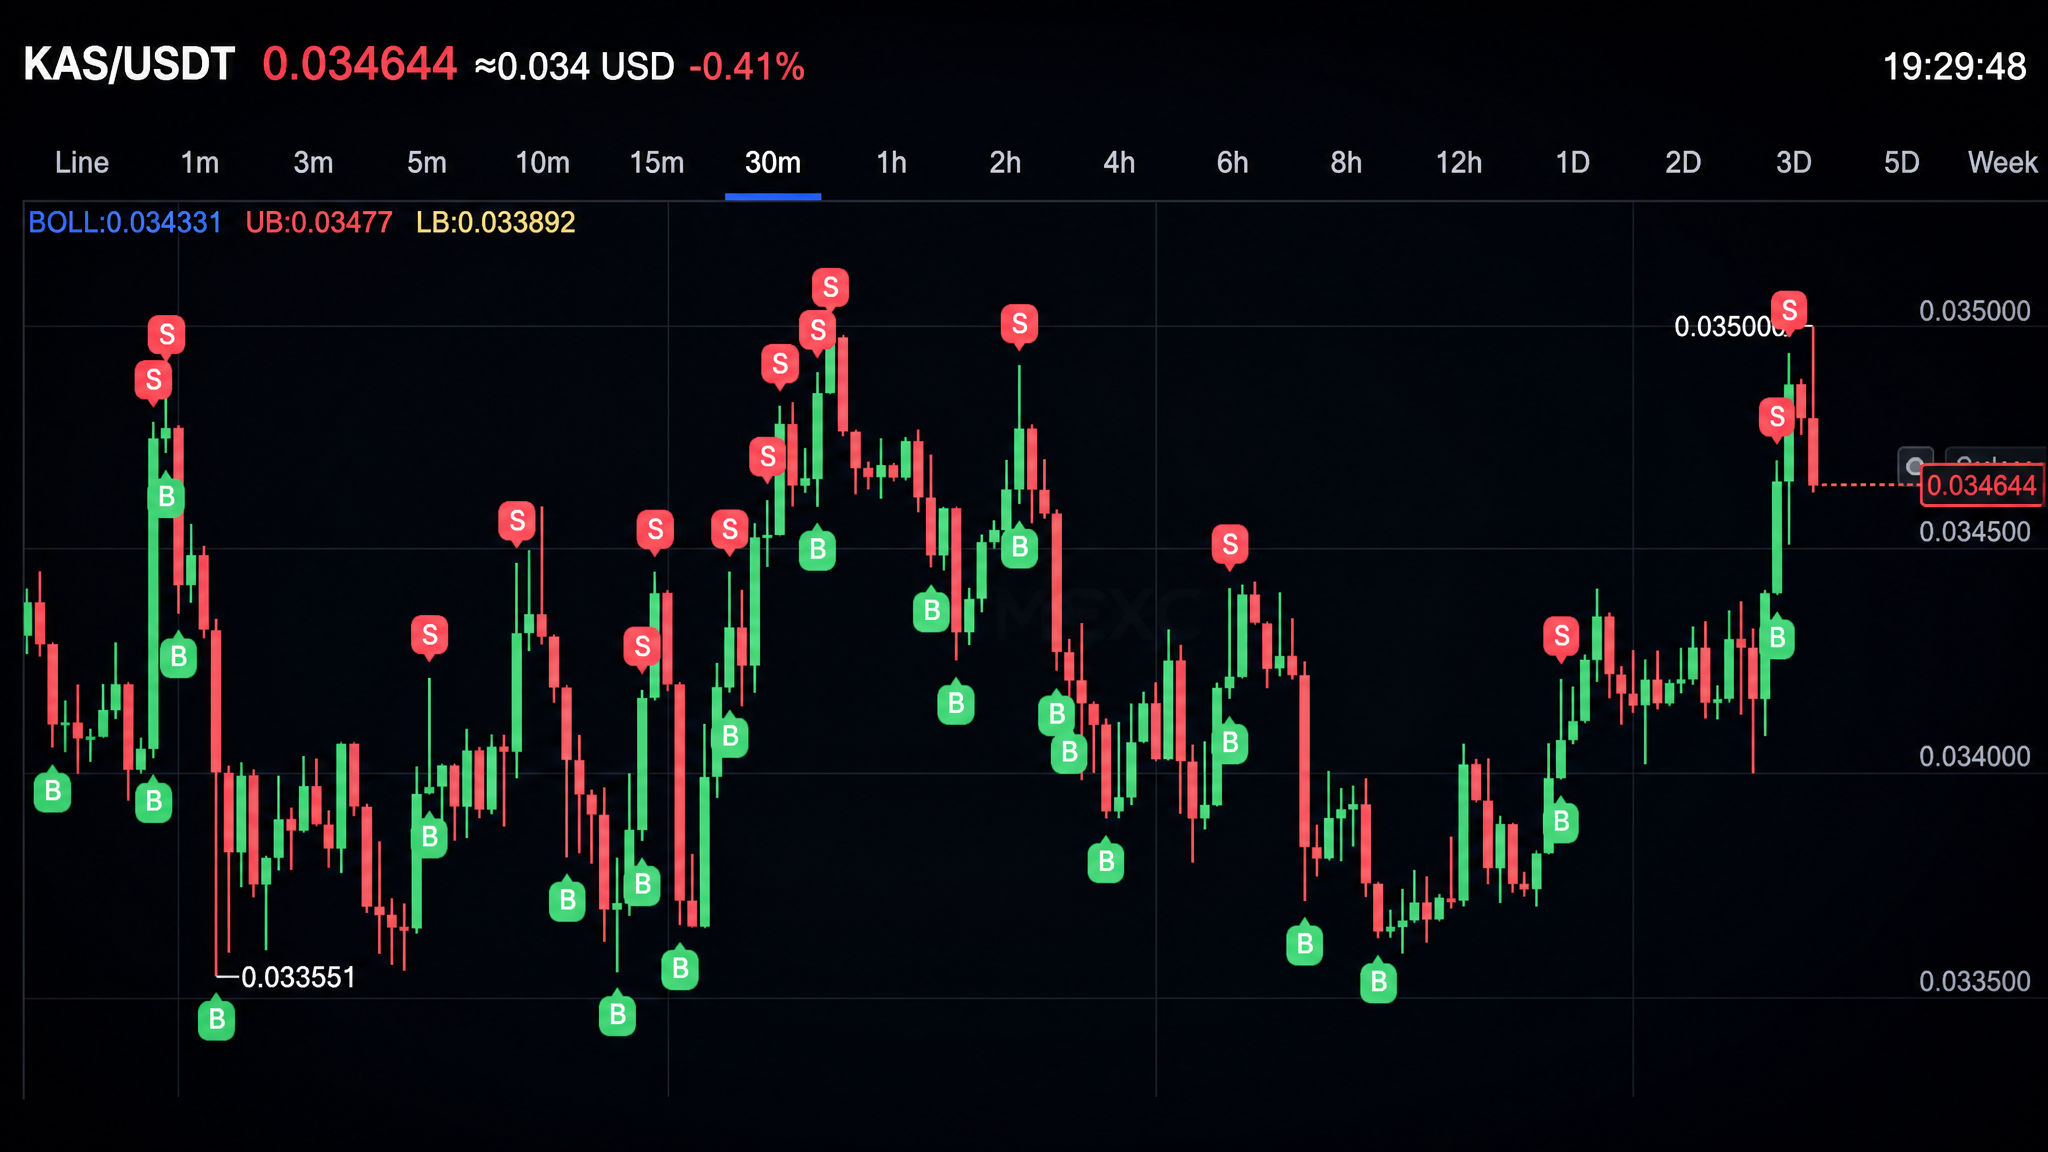Select the 3m timeframe
The height and width of the screenshot is (1152, 2048).
coord(313,162)
